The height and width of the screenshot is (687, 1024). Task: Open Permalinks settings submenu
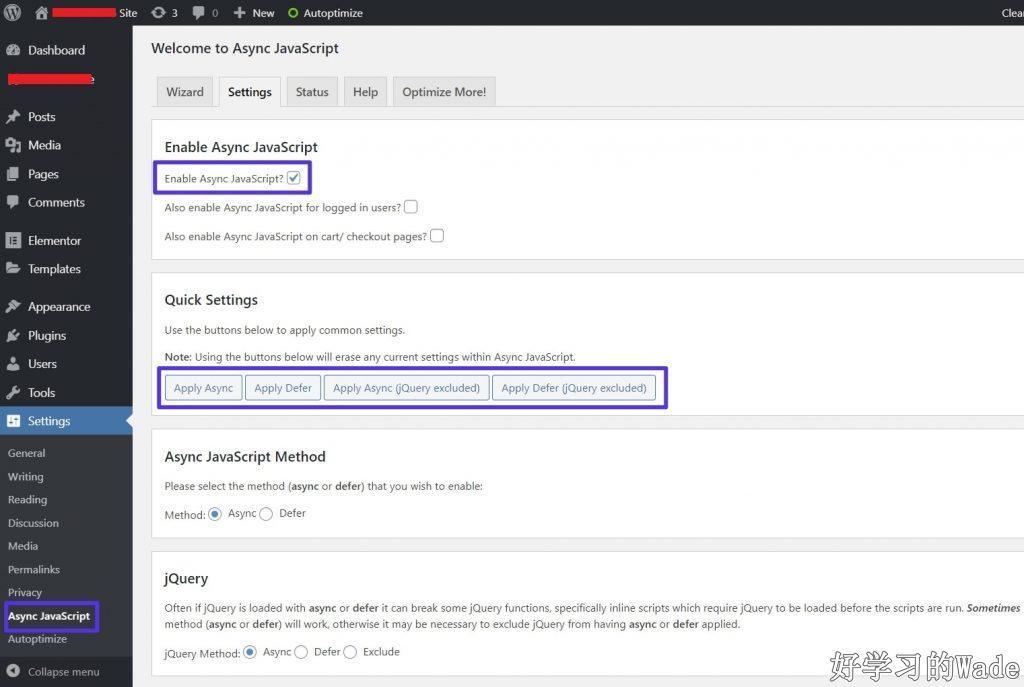[x=34, y=569]
